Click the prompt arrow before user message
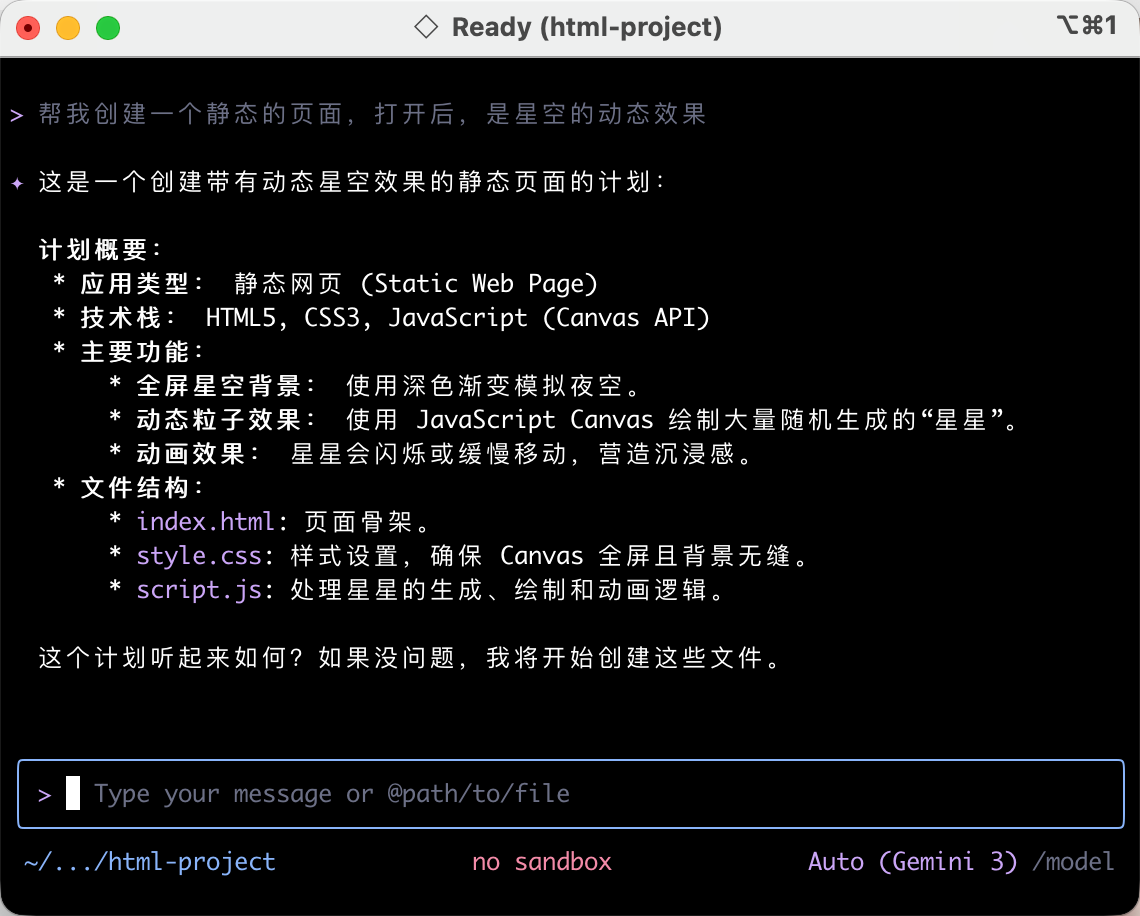Viewport: 1140px width, 916px height. pos(17,115)
